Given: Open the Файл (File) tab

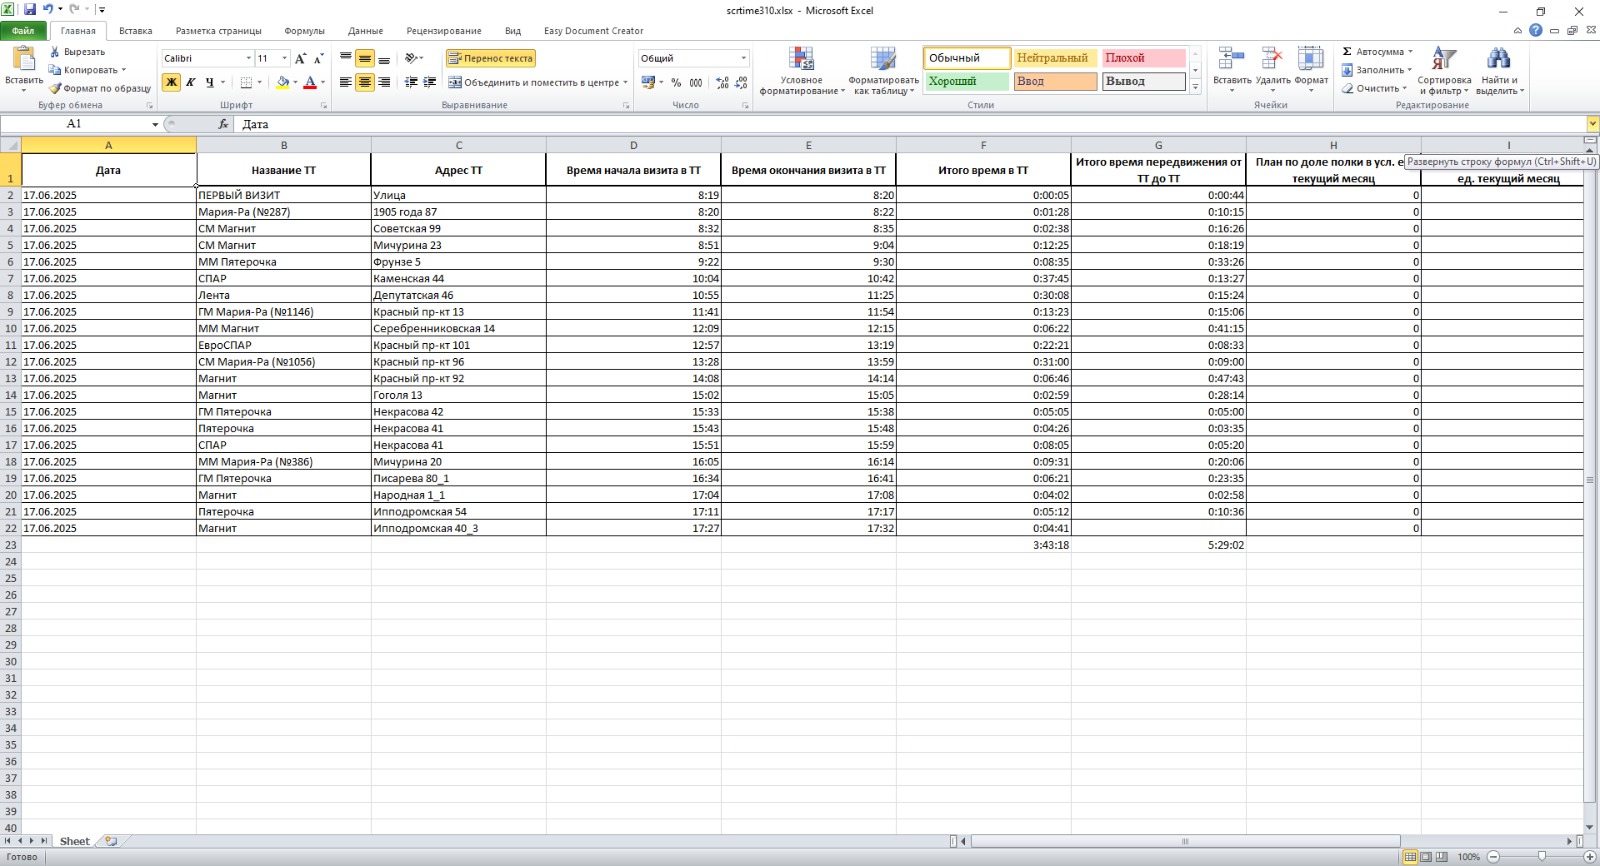Looking at the screenshot, I should [x=23, y=31].
